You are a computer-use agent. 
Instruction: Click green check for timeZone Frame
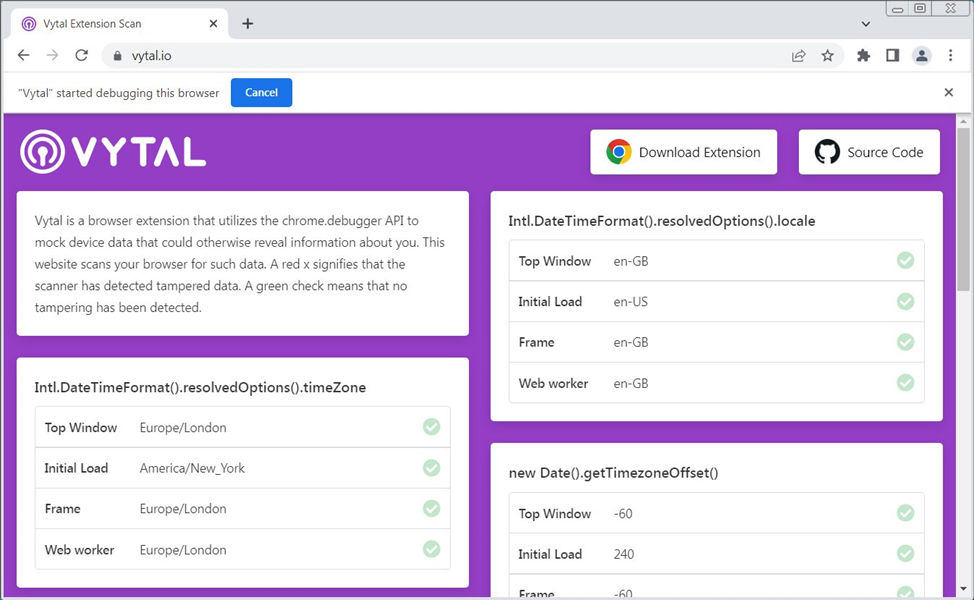432,508
